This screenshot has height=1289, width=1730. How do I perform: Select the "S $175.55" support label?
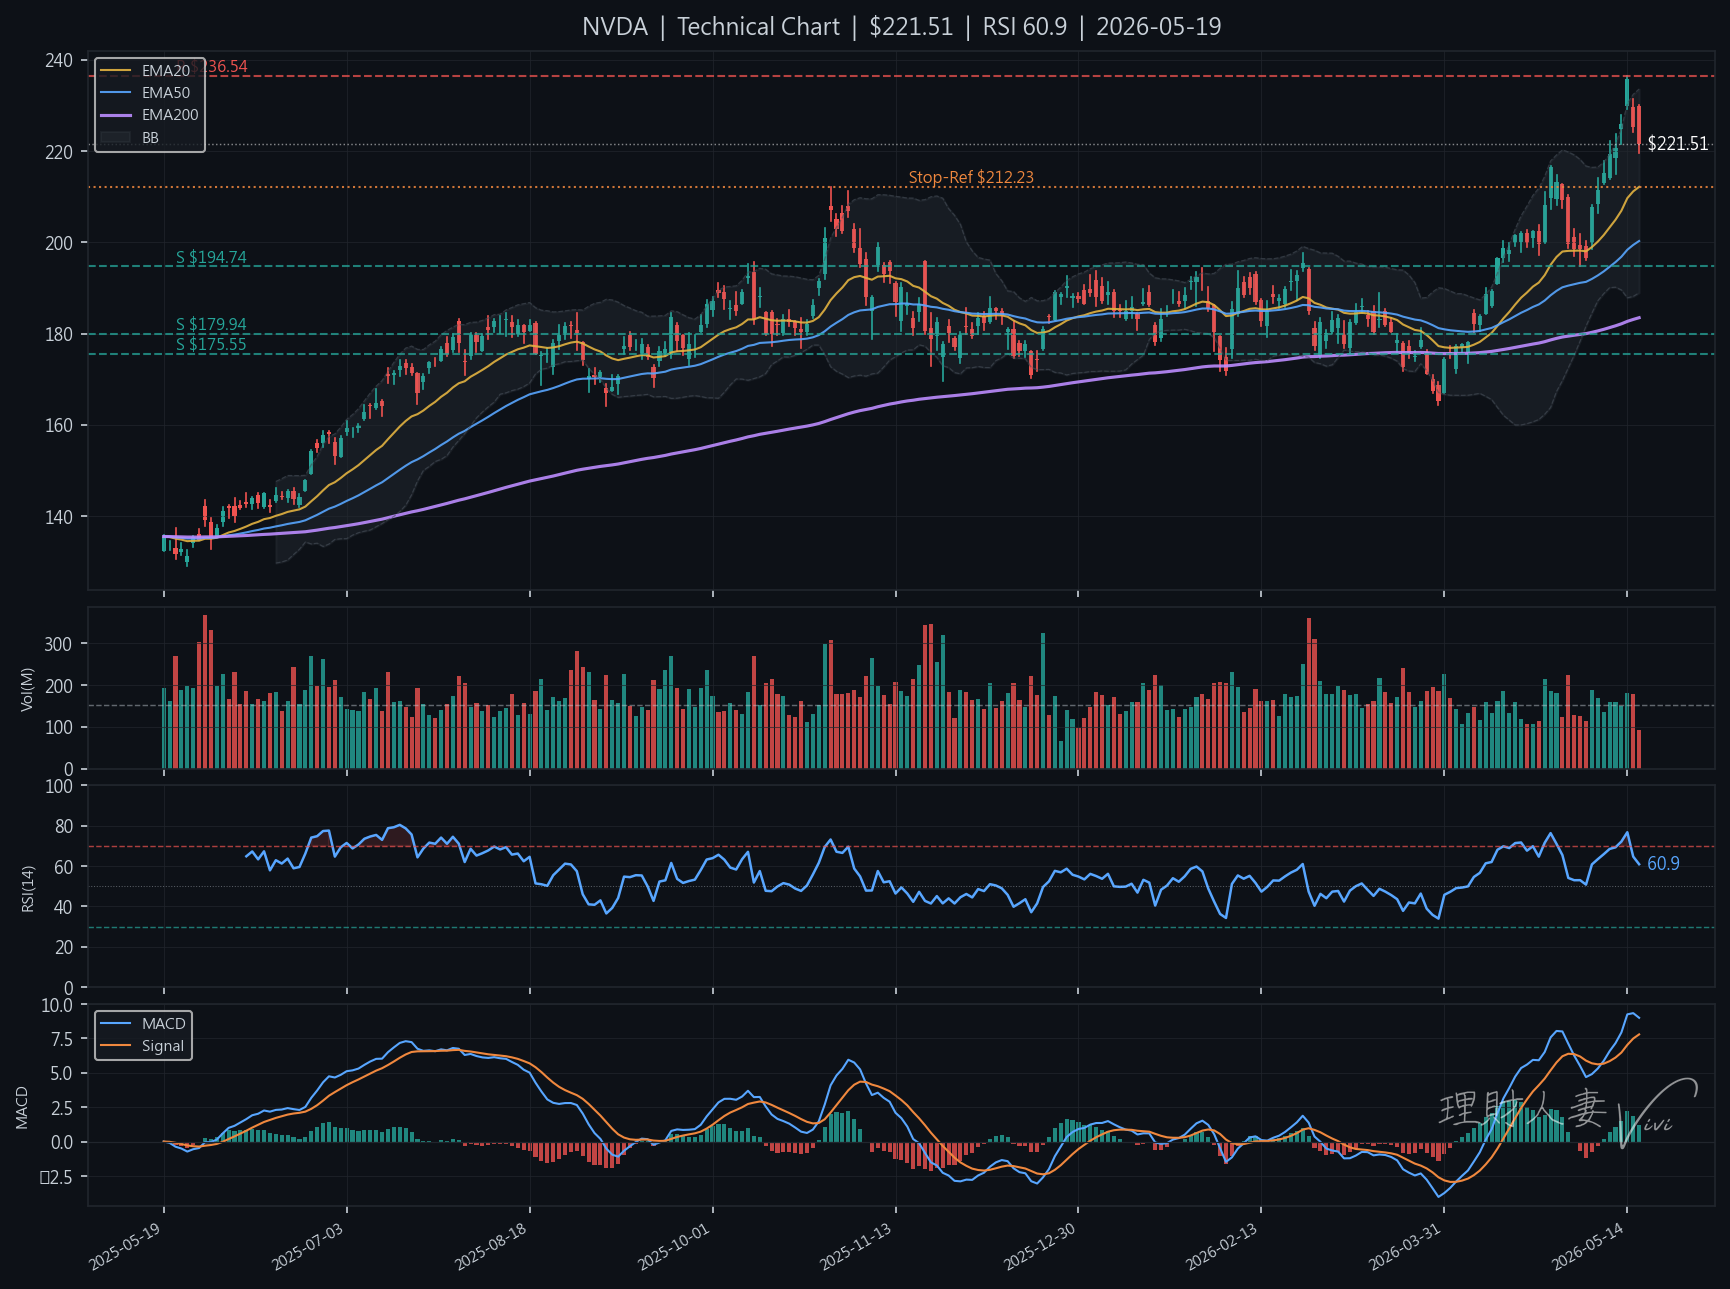pyautogui.click(x=211, y=345)
